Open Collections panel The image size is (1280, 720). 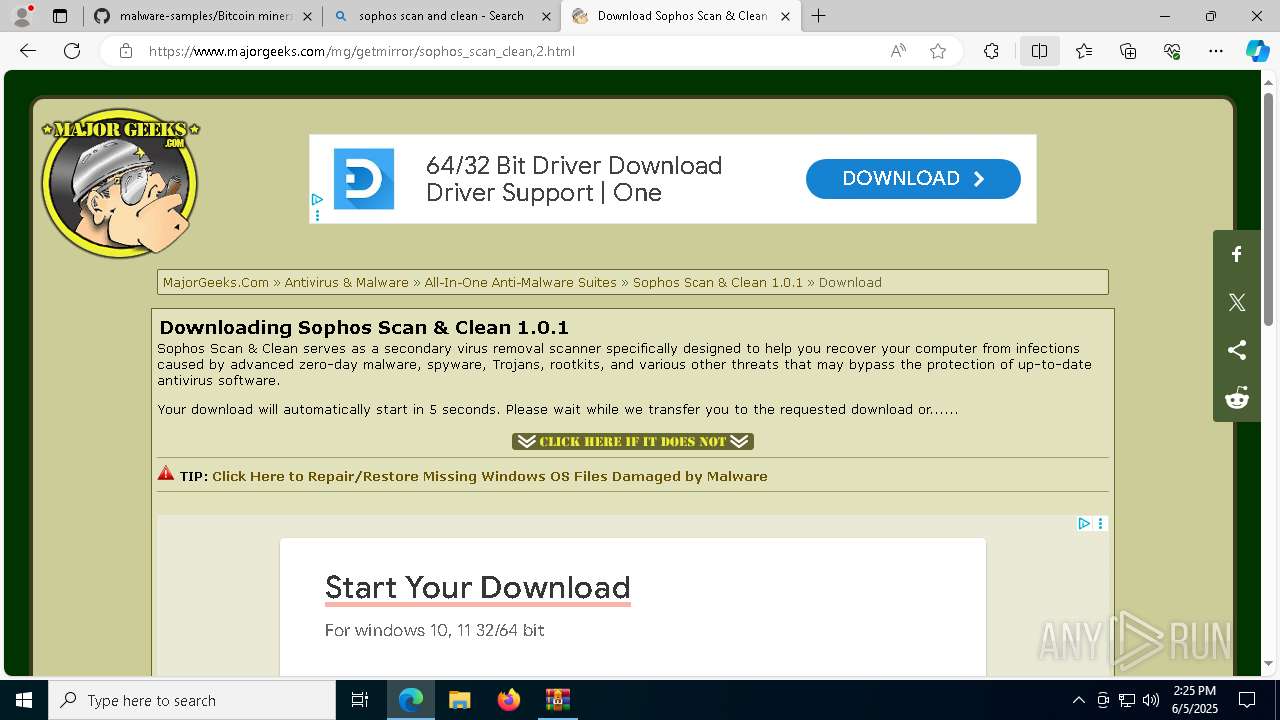1128,51
